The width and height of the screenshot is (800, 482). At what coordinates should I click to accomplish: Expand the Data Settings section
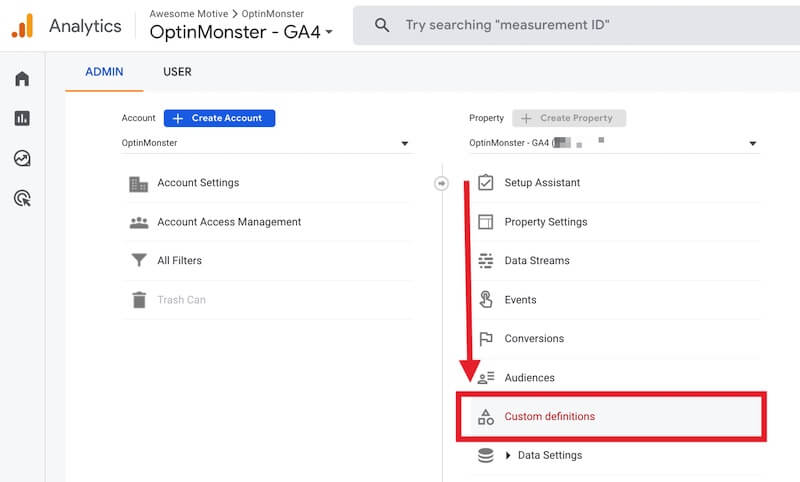[x=508, y=455]
